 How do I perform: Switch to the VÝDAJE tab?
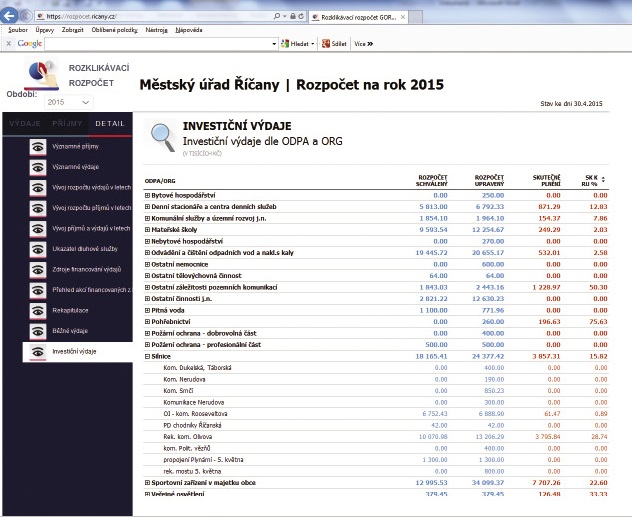coord(25,124)
